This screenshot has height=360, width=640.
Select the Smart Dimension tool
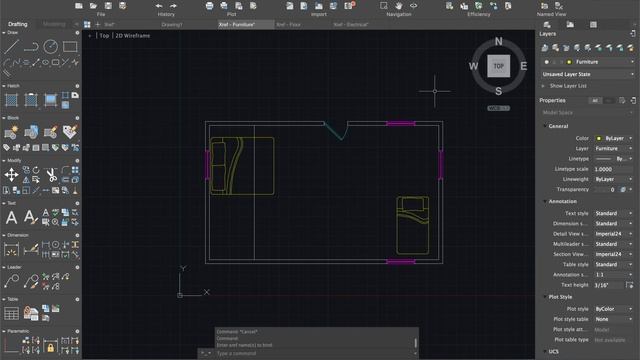tap(11, 249)
